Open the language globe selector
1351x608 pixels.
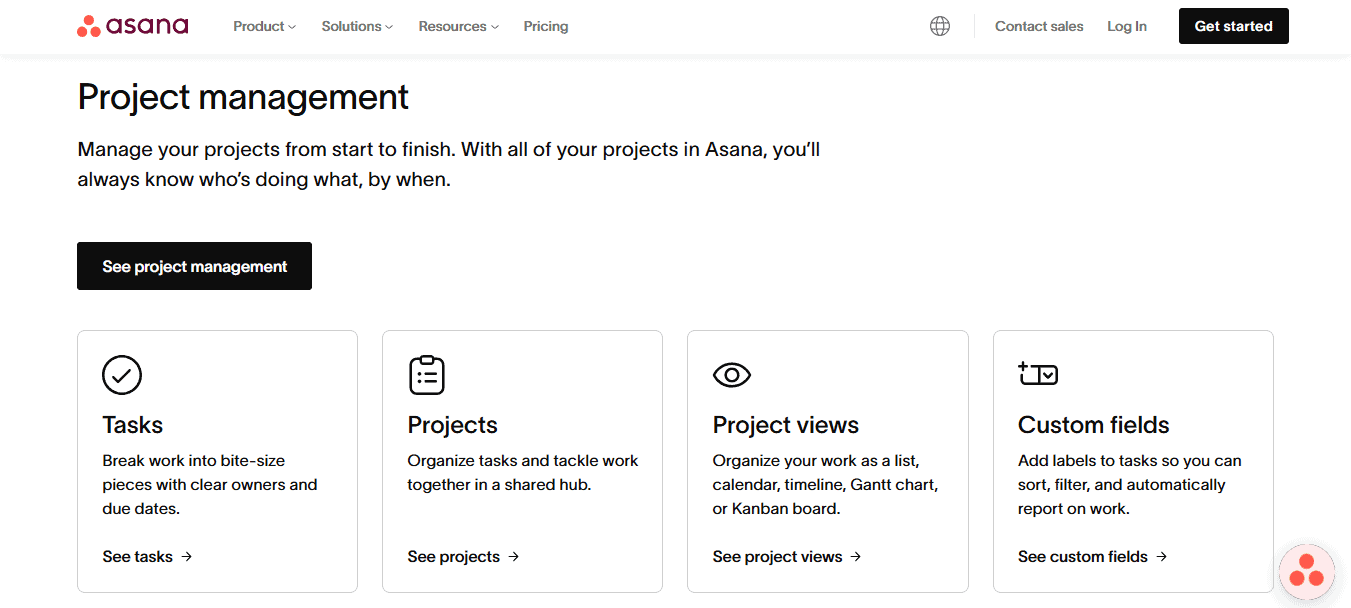[940, 26]
